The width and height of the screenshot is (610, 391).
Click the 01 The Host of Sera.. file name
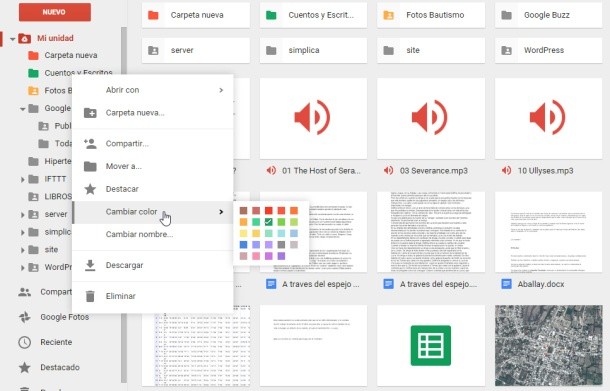[321, 171]
